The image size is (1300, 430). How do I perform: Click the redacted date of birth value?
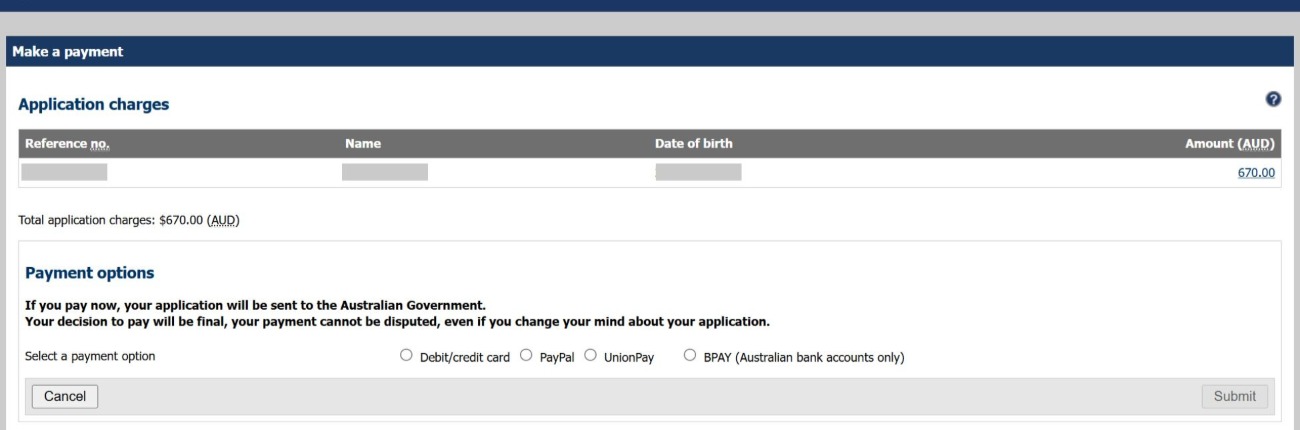(698, 173)
